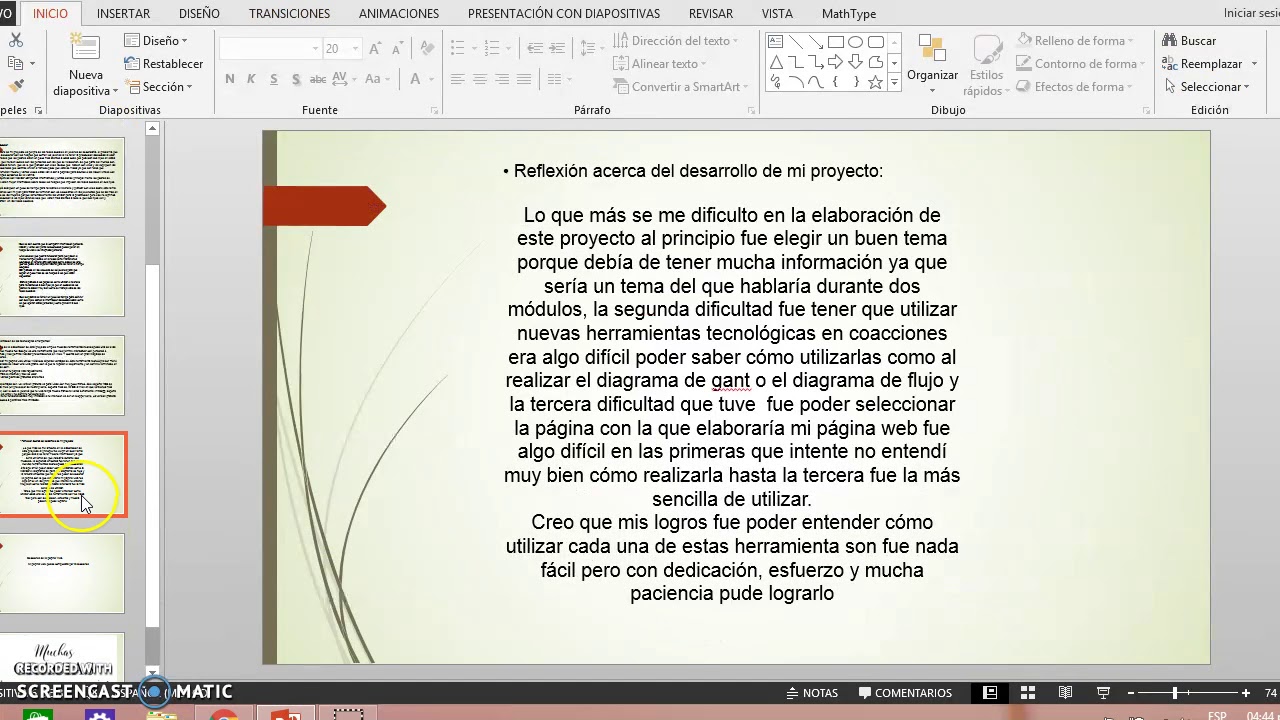Open the line spacing menu
Viewport: 1280px width, 720px height.
[591, 48]
